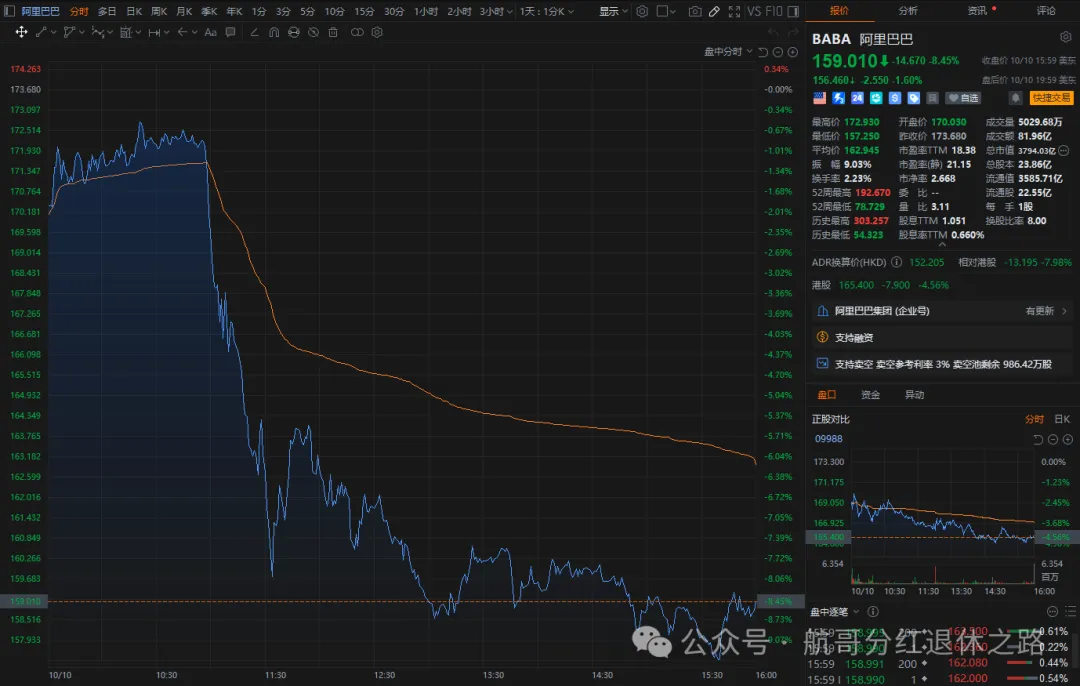Screen dimensions: 1080x686
Task: Set a price alert with bell icon
Action: tap(1015, 98)
